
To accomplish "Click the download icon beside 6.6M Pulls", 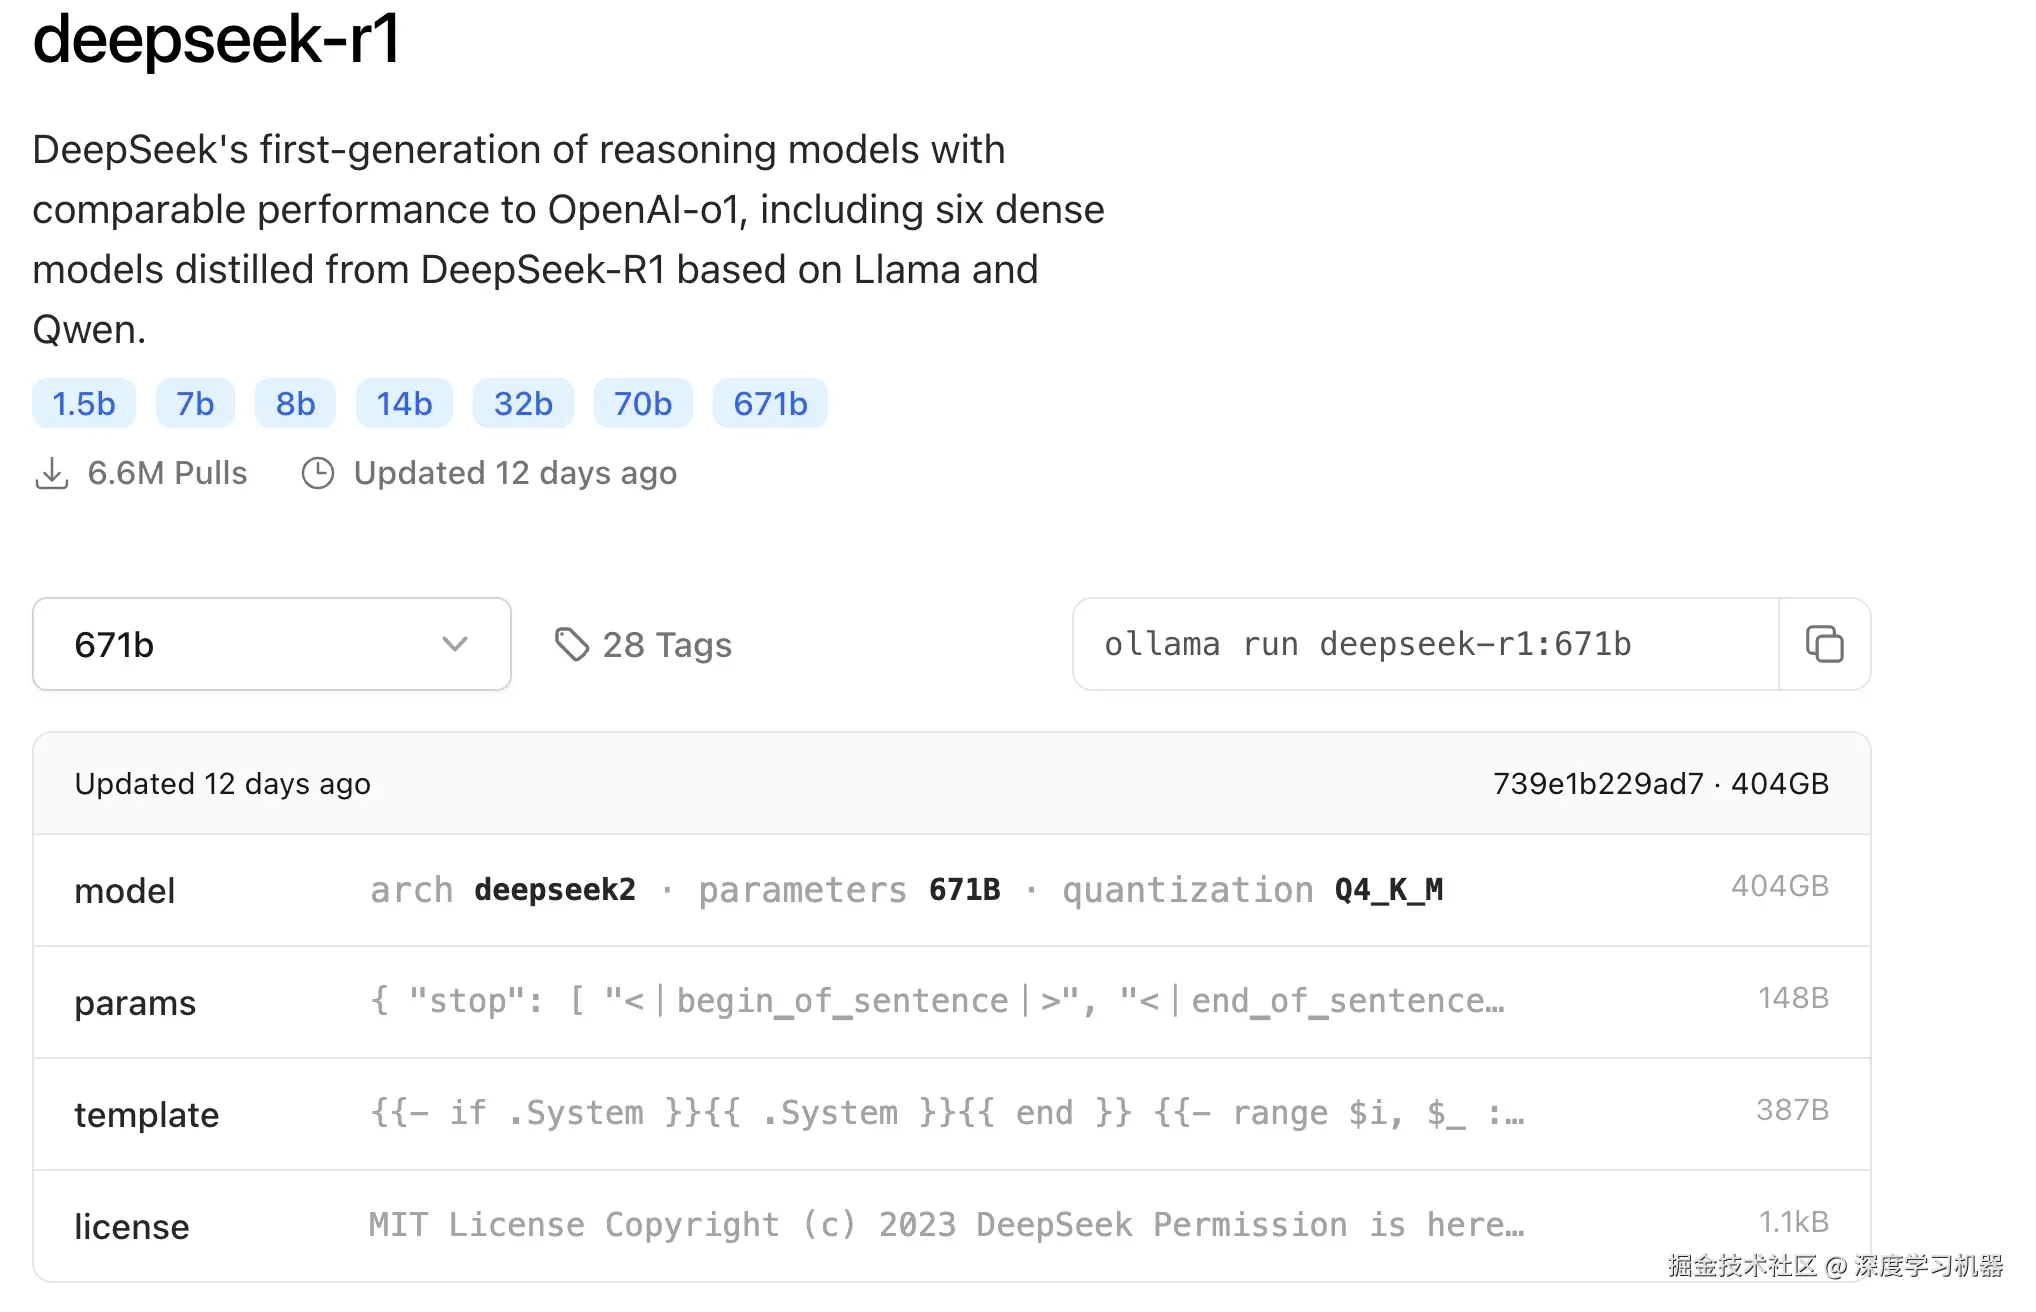I will (52, 473).
